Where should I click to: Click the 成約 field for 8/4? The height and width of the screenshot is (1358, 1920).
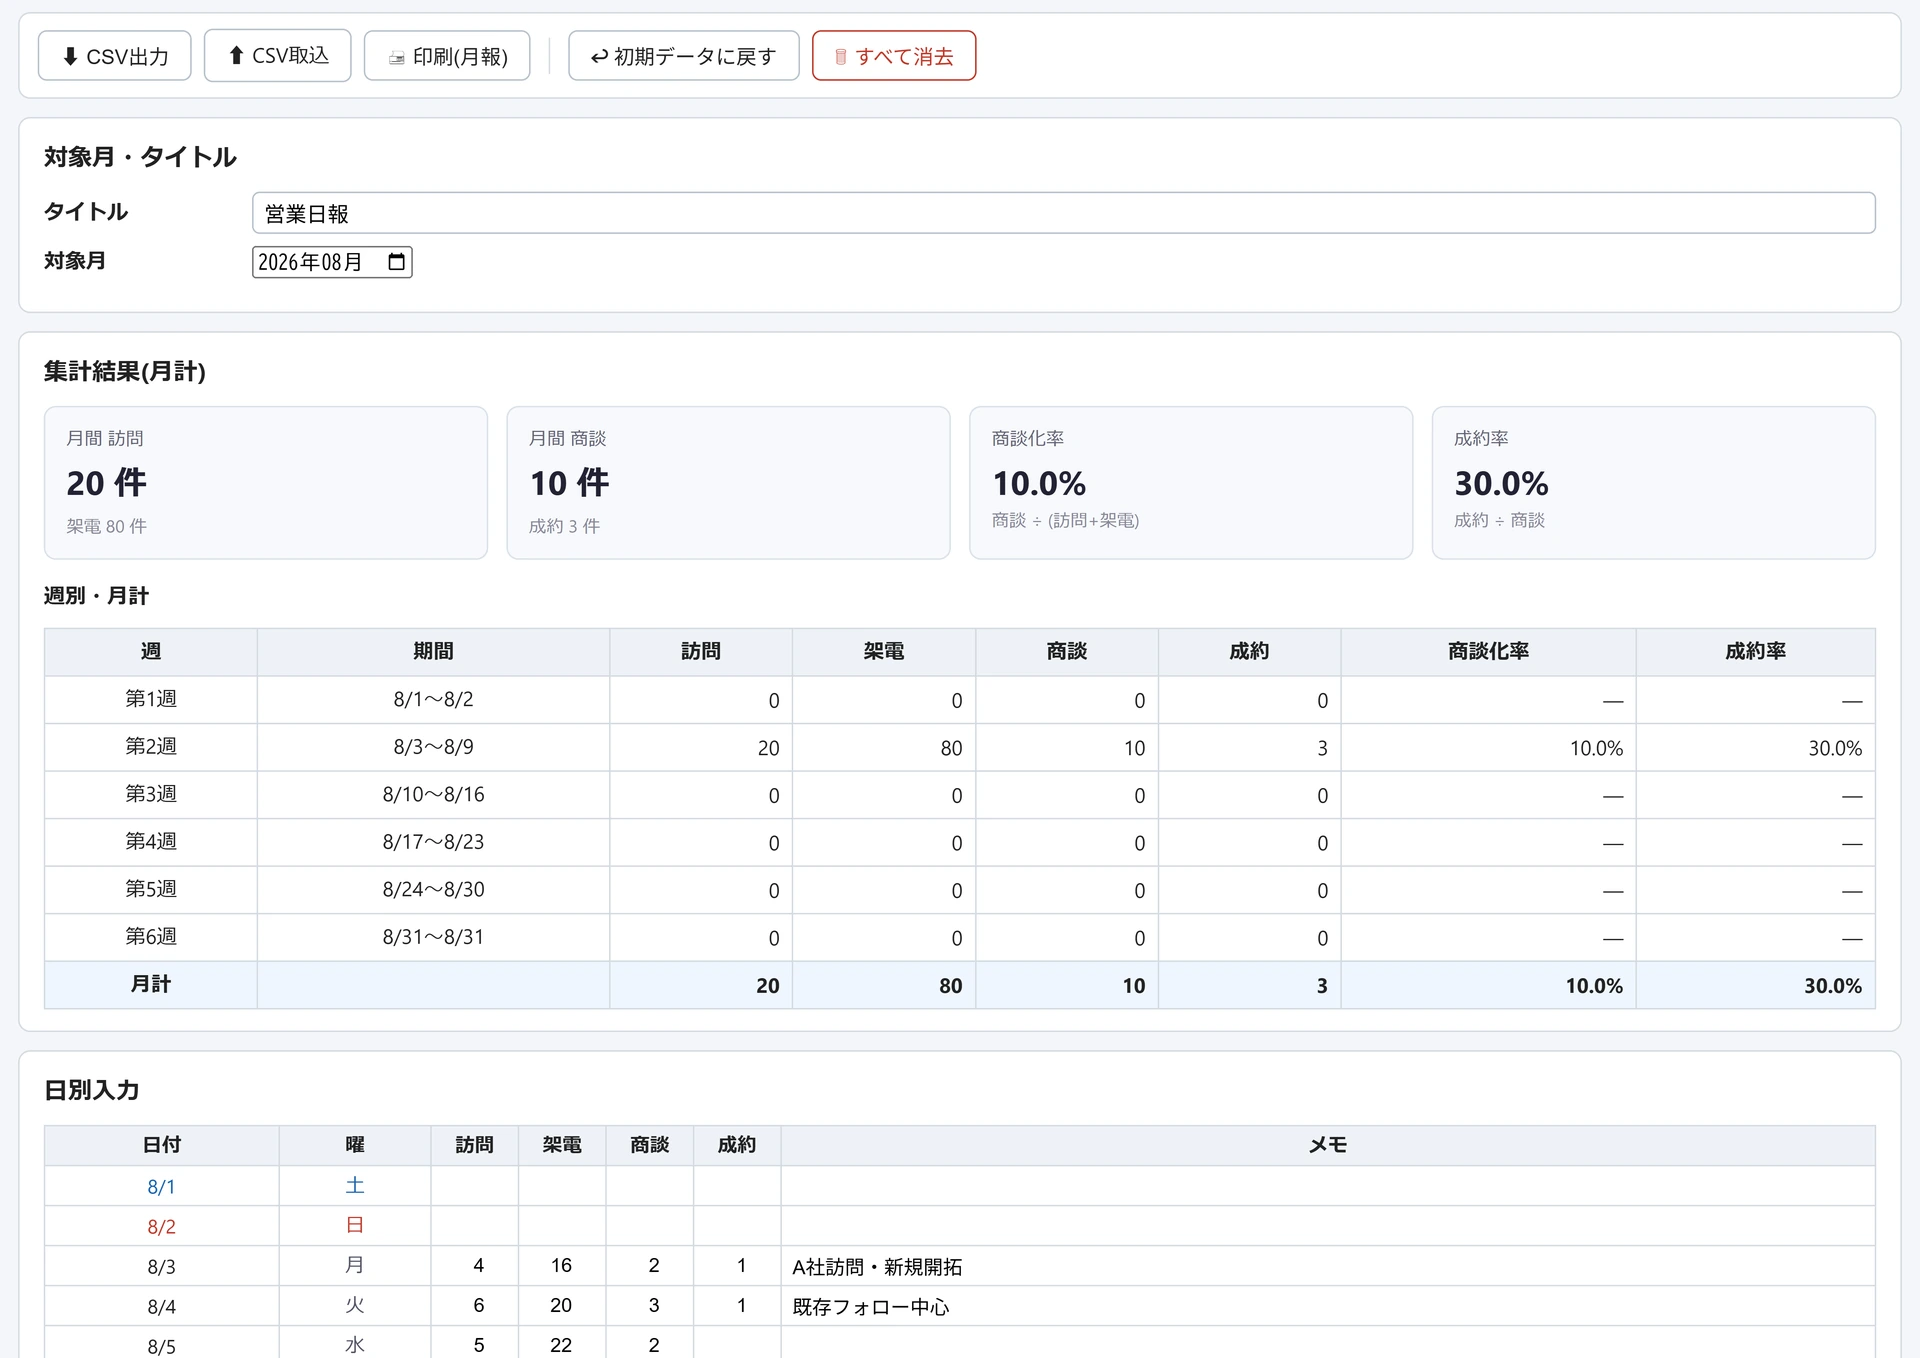point(737,1306)
